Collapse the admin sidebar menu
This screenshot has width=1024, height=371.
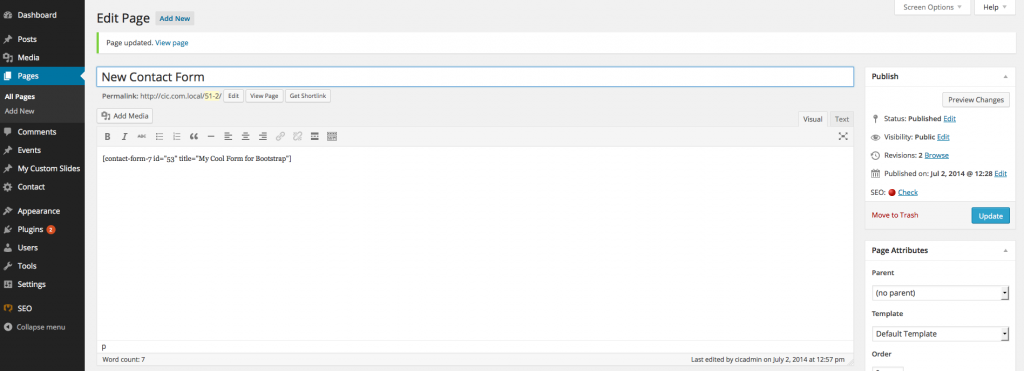(x=42, y=327)
